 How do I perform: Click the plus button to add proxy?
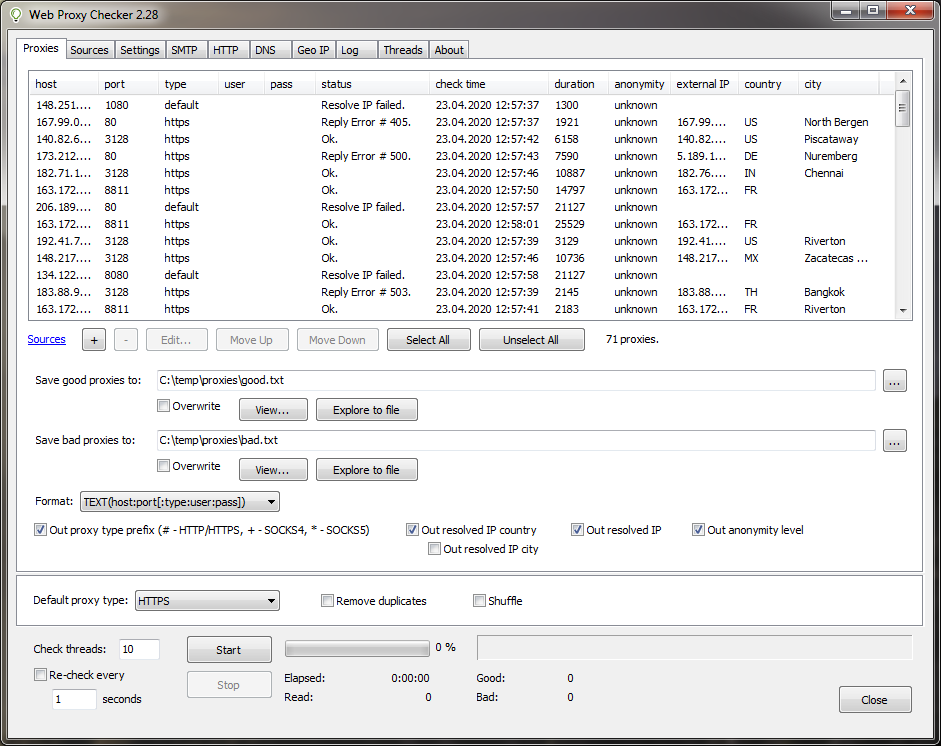click(94, 340)
